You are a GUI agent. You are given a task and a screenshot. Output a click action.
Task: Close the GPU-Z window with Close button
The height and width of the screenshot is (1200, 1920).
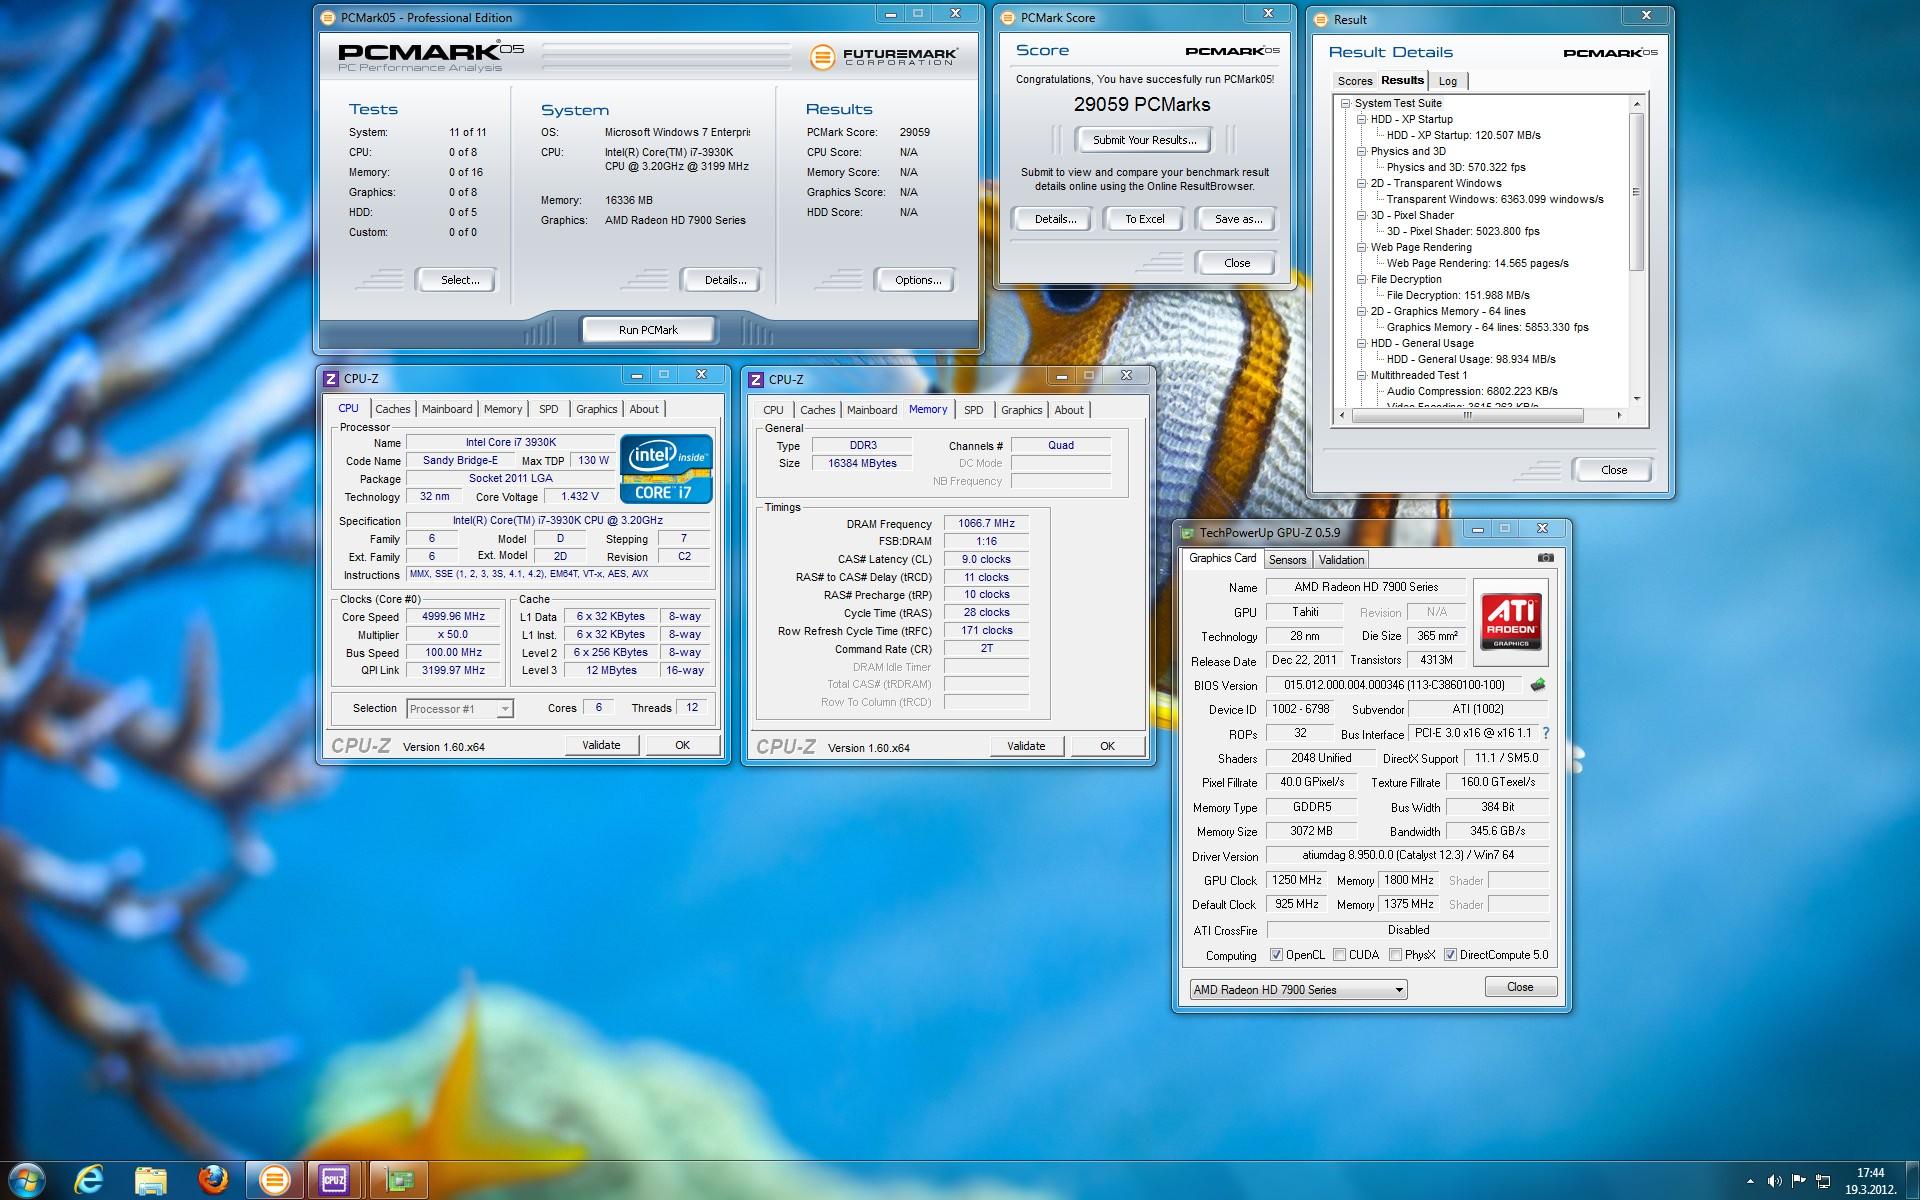click(1520, 987)
